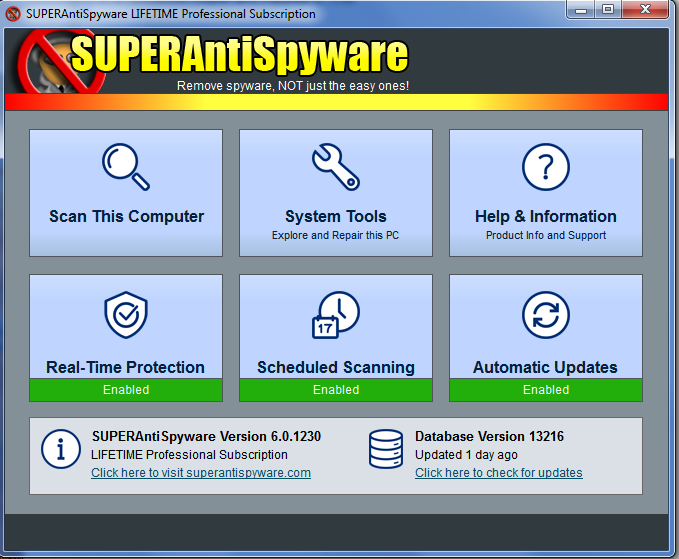Visit superantispyware.com link
679x559 pixels.
coord(201,473)
